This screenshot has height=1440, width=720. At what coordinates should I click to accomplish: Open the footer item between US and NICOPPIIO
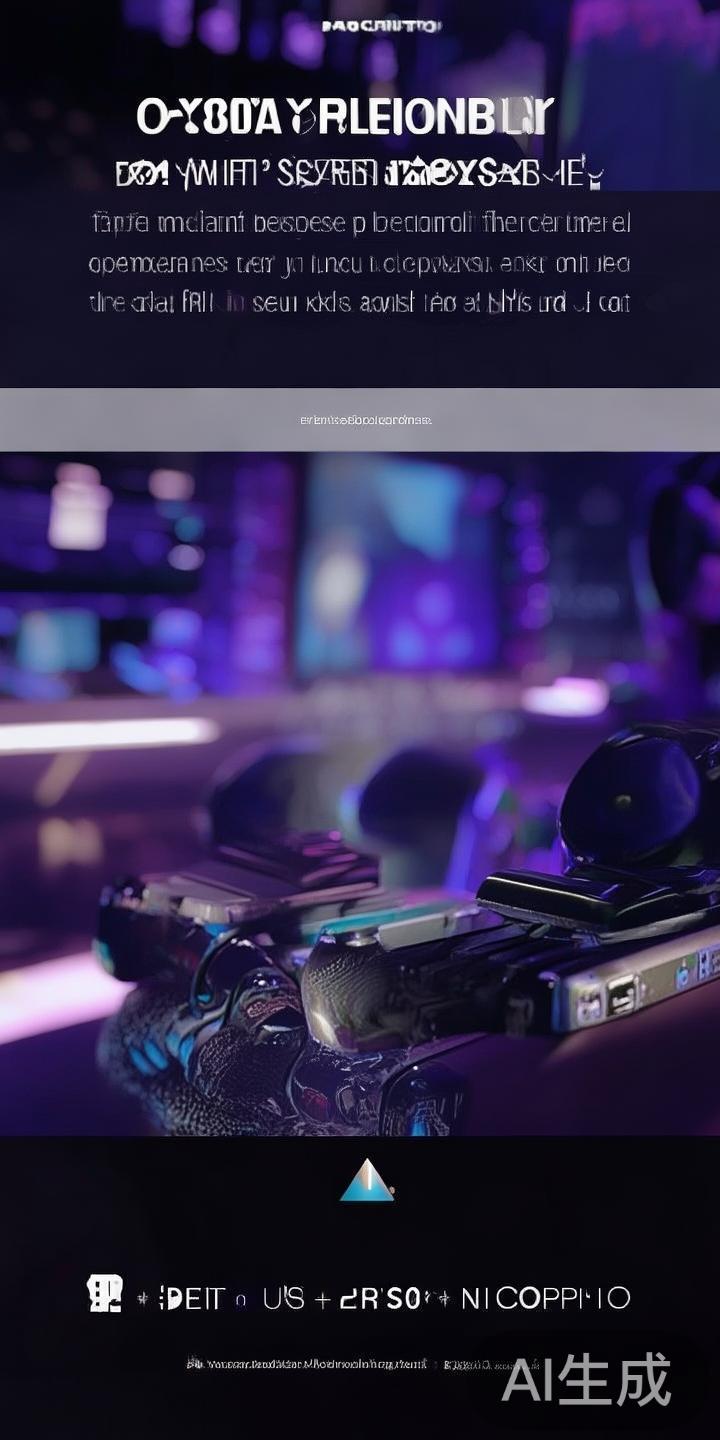(380, 1299)
